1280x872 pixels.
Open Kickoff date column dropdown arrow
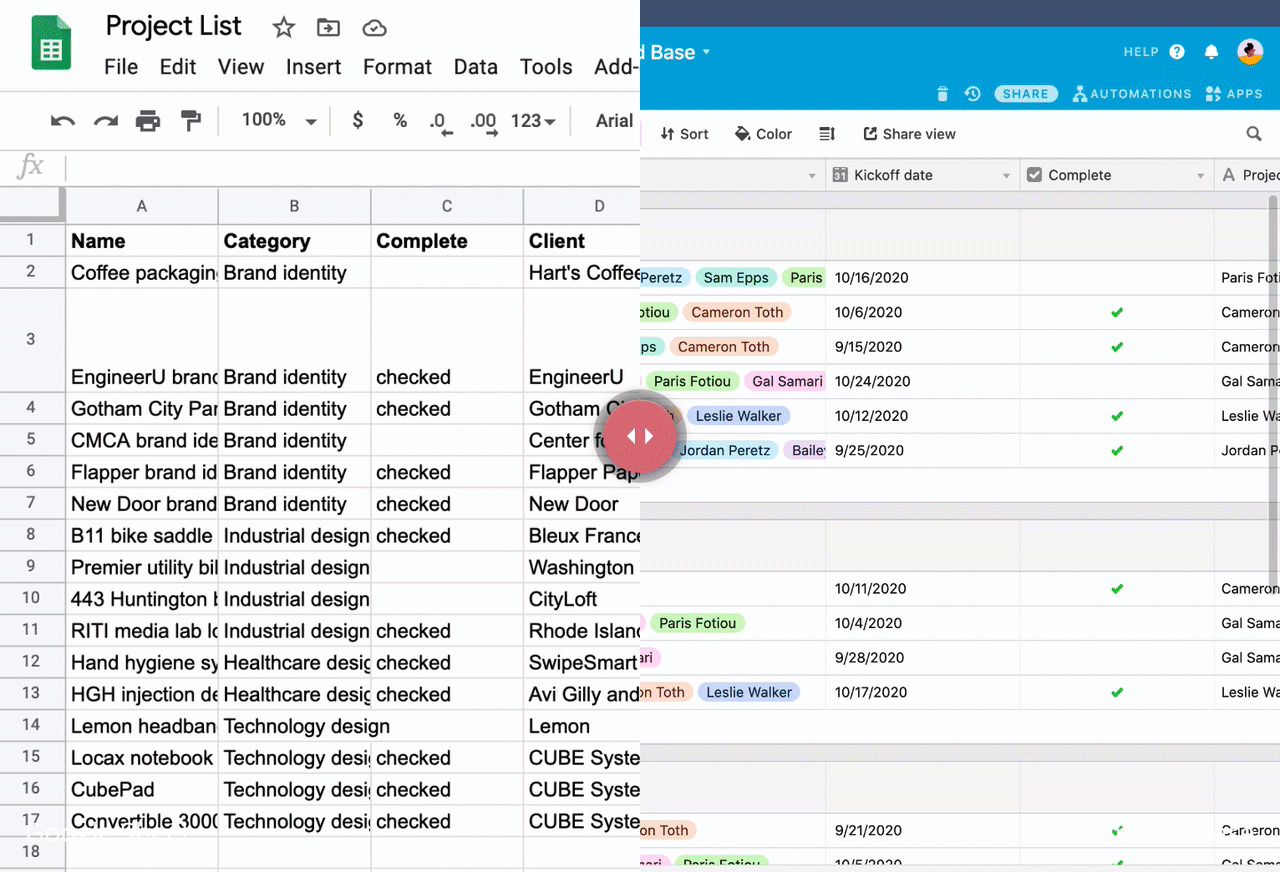[1006, 176]
